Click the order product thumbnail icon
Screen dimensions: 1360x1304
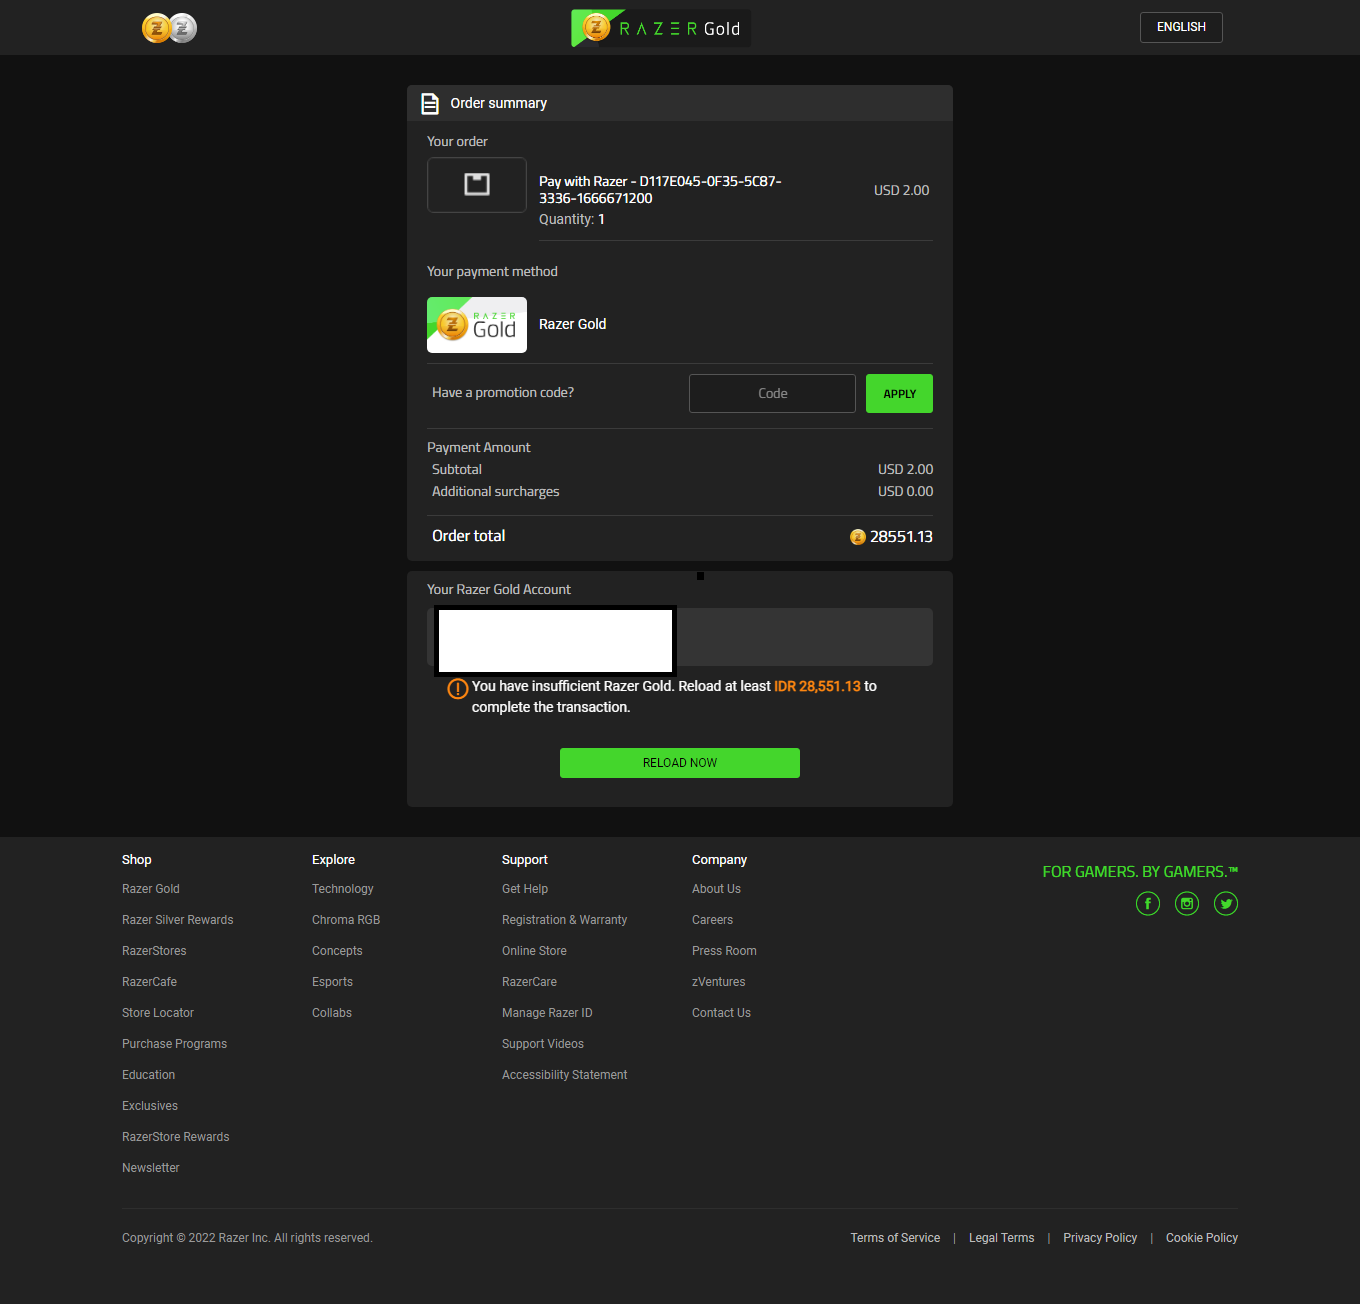coord(477,185)
